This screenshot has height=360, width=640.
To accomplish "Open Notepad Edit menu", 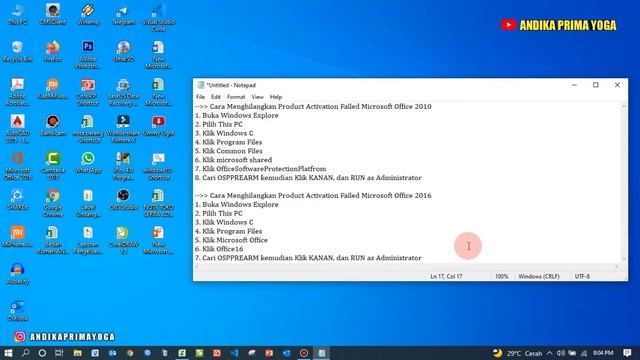I will click(216, 97).
